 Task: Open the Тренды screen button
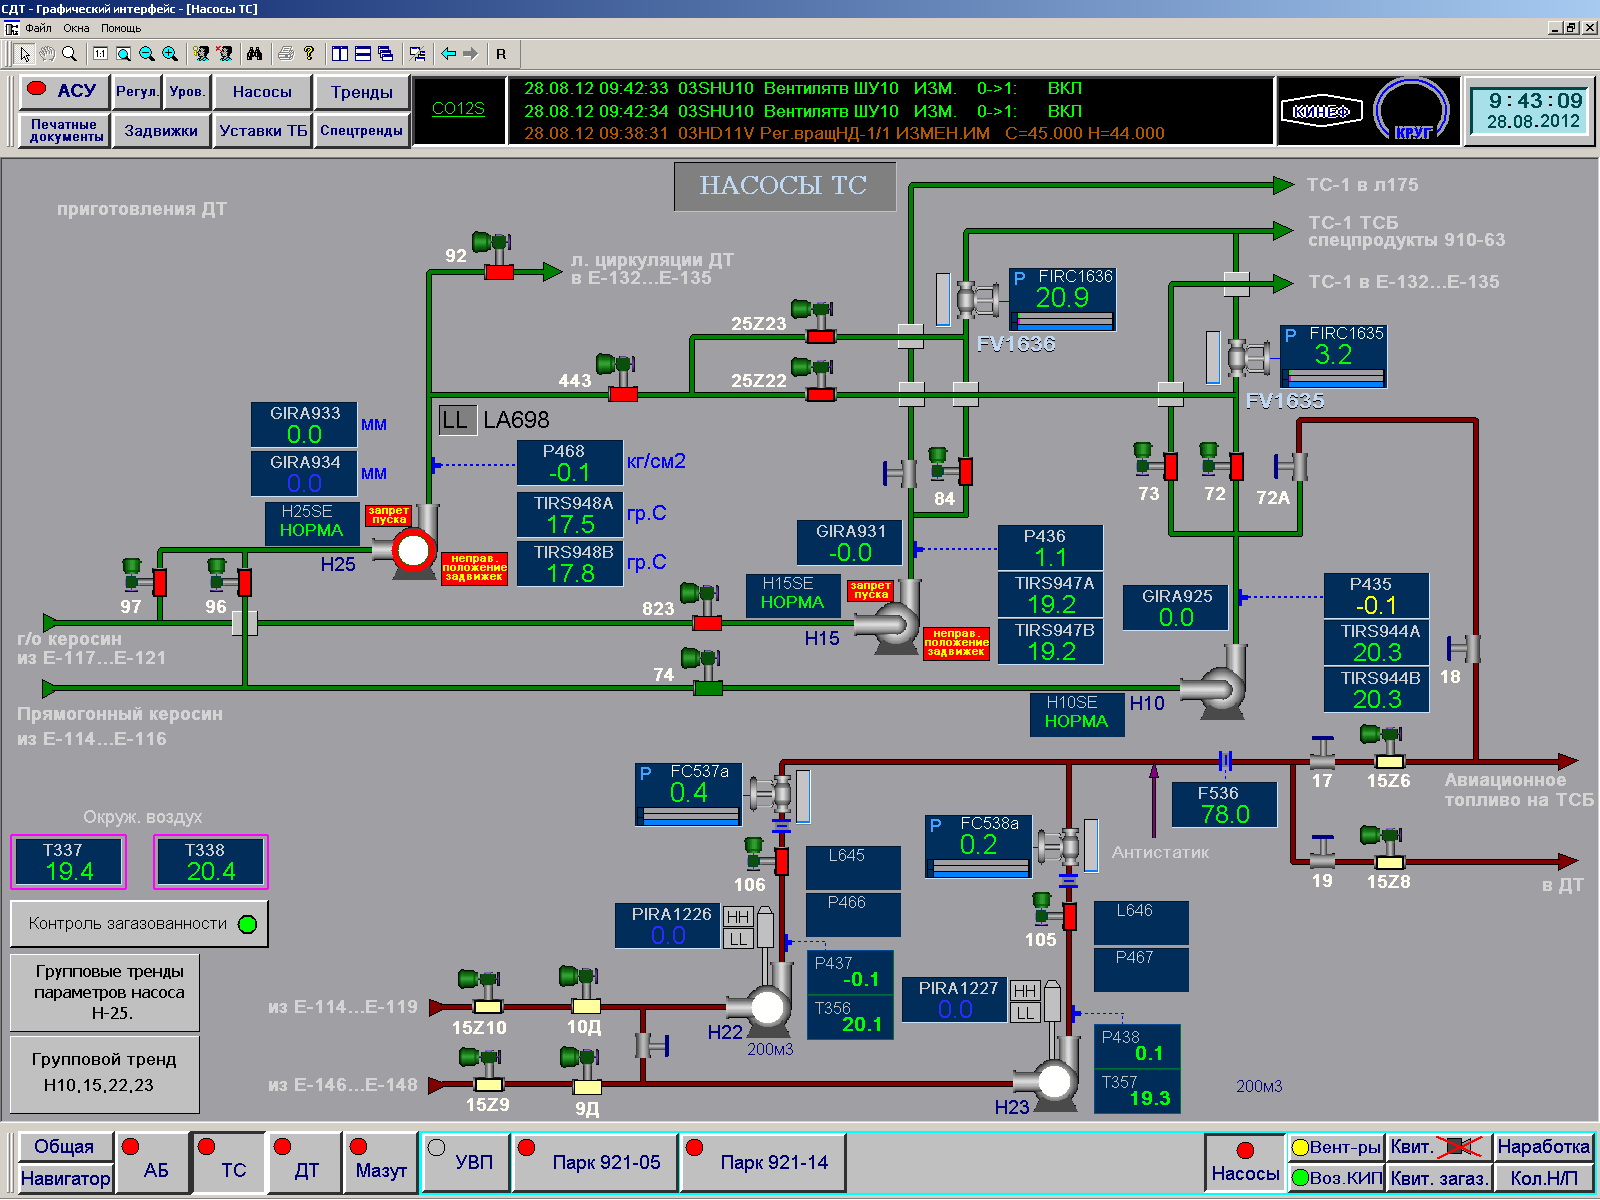click(x=361, y=92)
